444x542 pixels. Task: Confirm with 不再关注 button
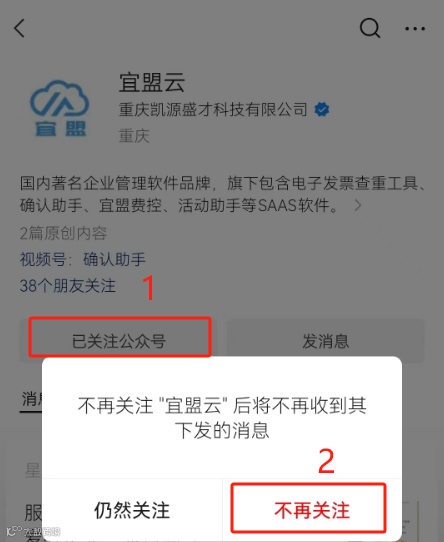point(308,508)
